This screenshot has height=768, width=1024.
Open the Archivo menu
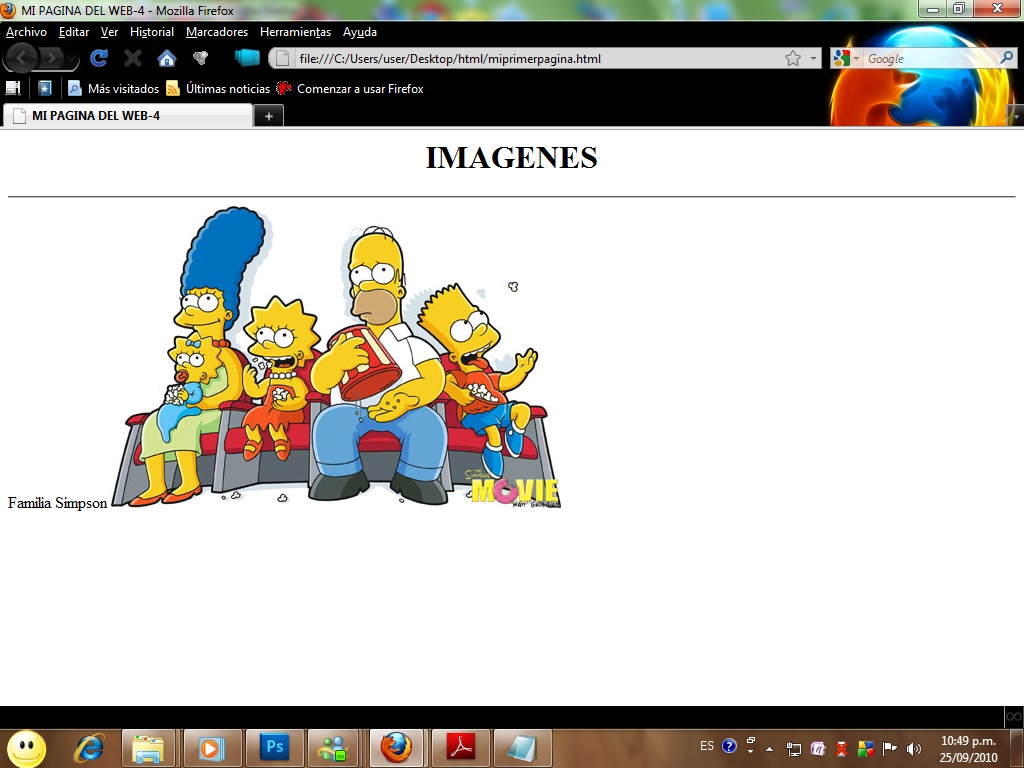coord(26,31)
